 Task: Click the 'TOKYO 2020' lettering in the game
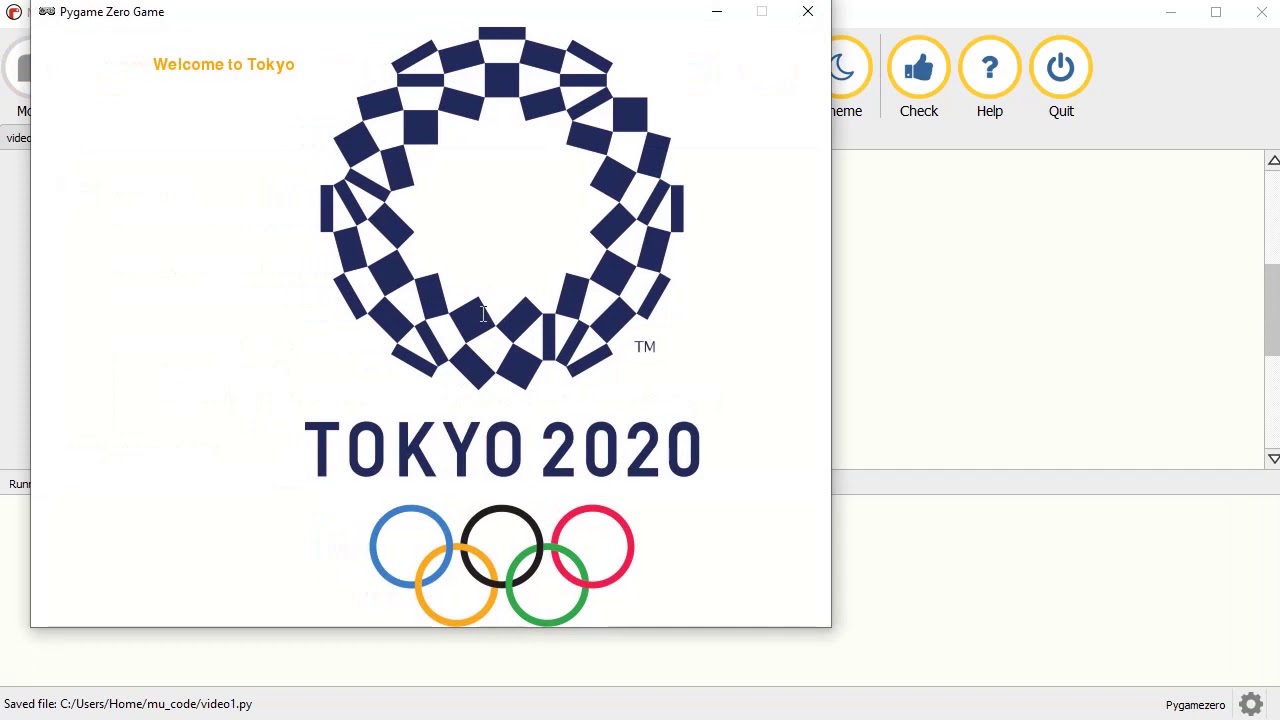click(502, 449)
